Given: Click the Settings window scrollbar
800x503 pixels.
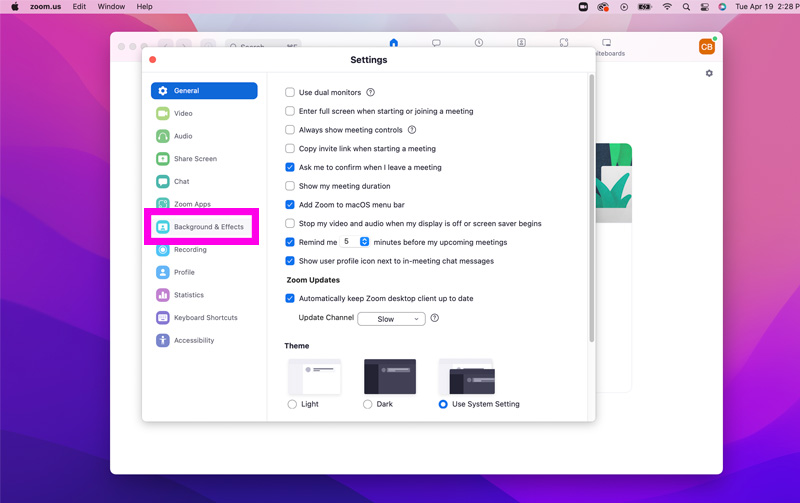Looking at the screenshot, I should tap(592, 208).
